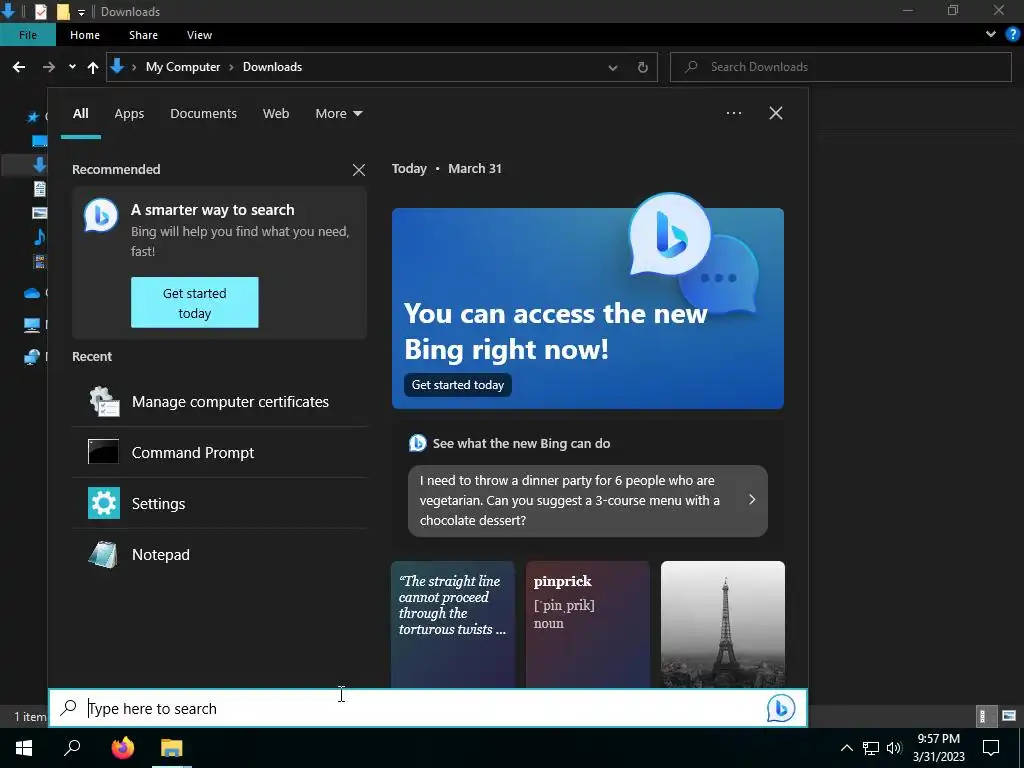Select the All search tab
This screenshot has width=1024, height=768.
point(80,114)
